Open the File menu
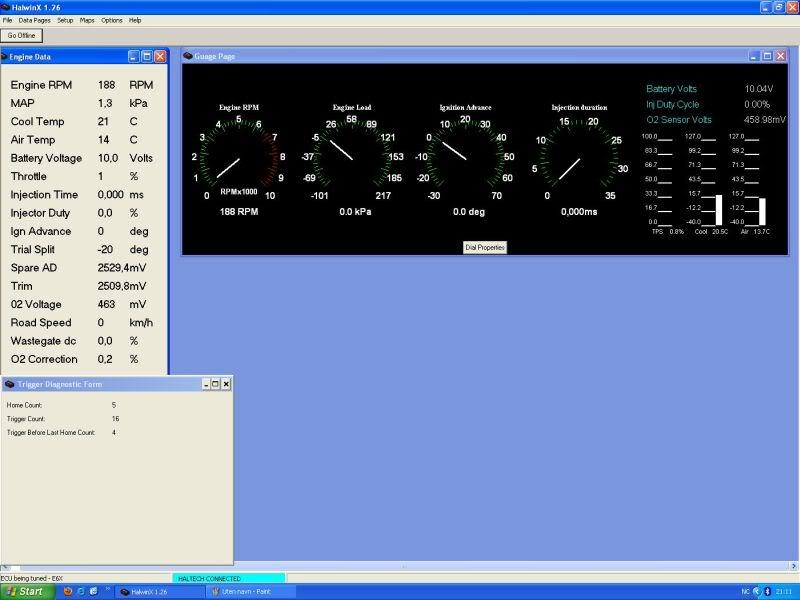 click(x=7, y=20)
